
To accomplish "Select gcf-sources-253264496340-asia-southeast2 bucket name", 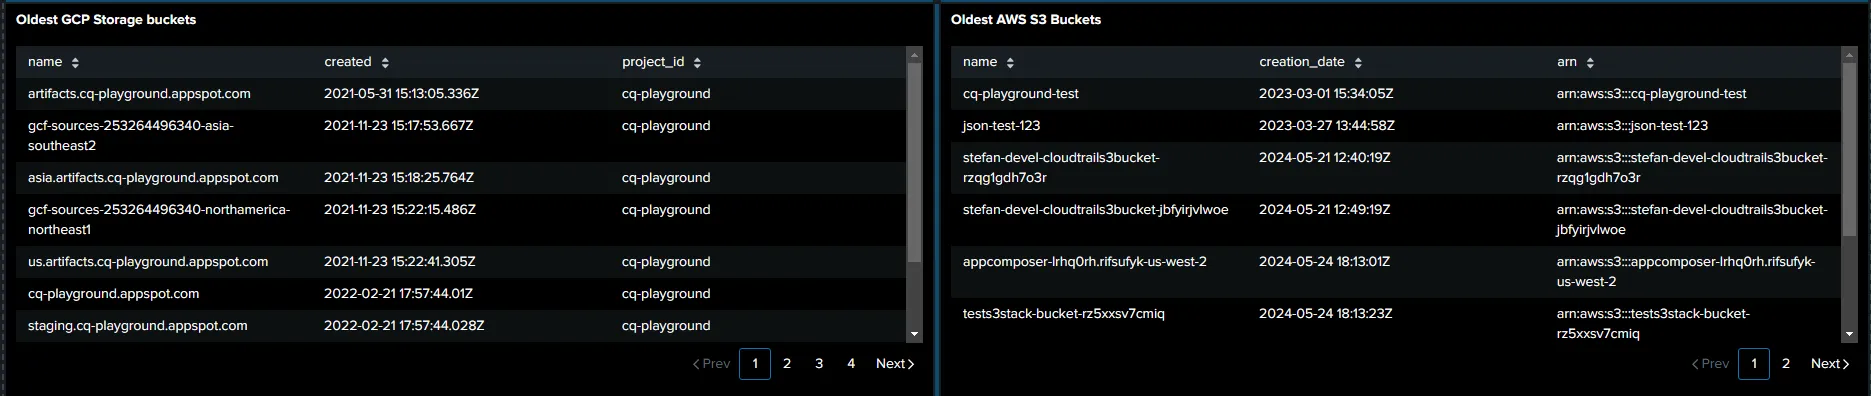I will click(x=130, y=136).
